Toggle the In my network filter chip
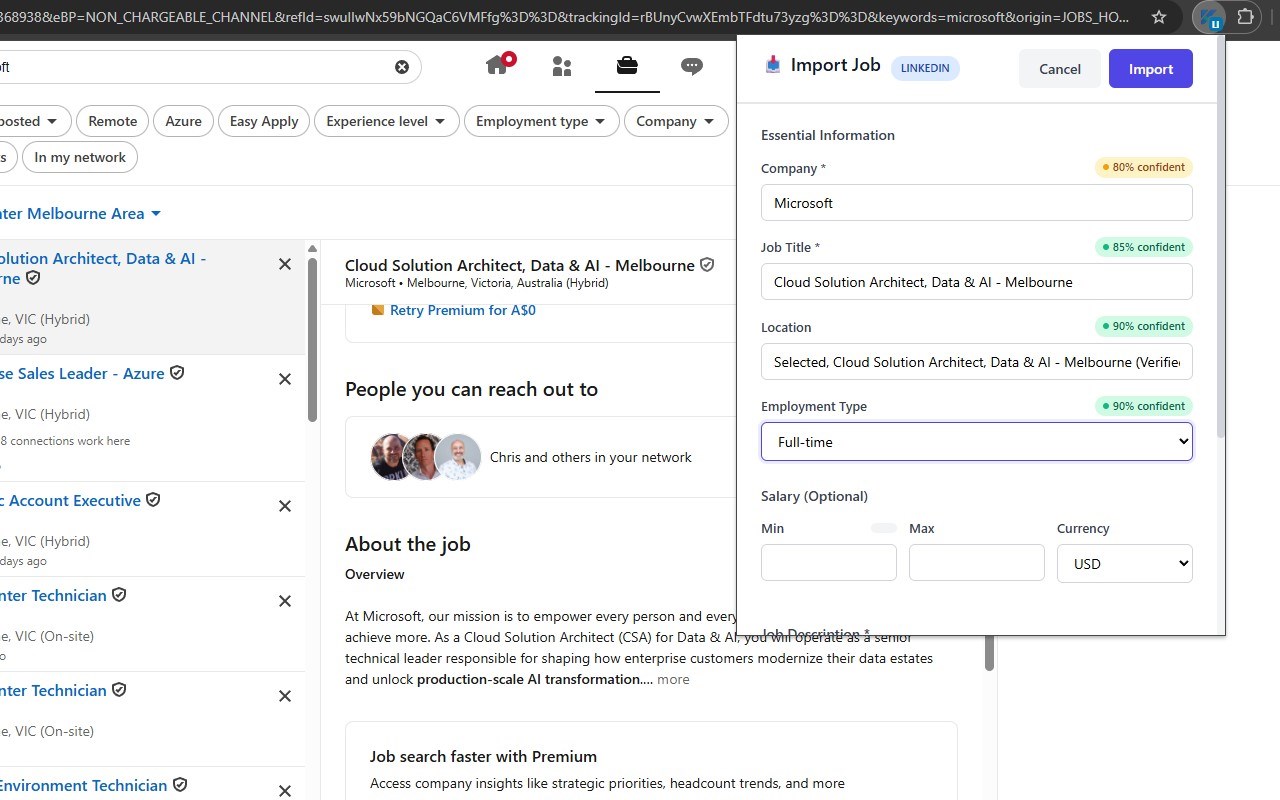The width and height of the screenshot is (1280, 800). pyautogui.click(x=80, y=157)
